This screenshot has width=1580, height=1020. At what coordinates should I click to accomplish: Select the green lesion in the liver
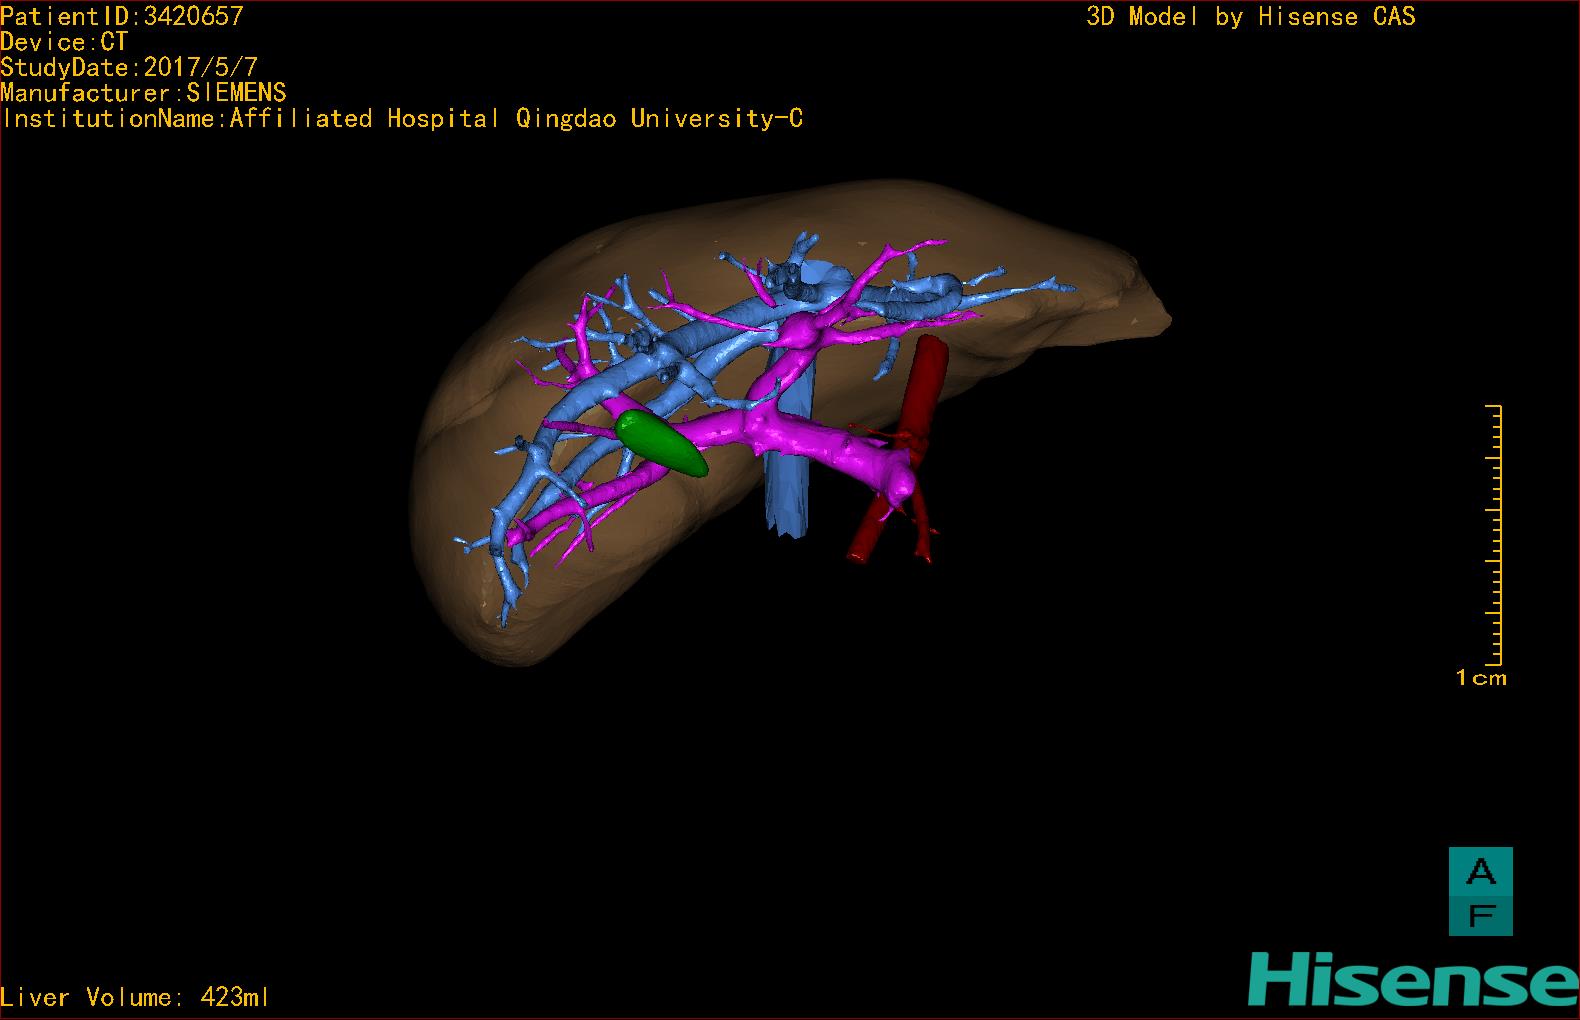tap(660, 441)
